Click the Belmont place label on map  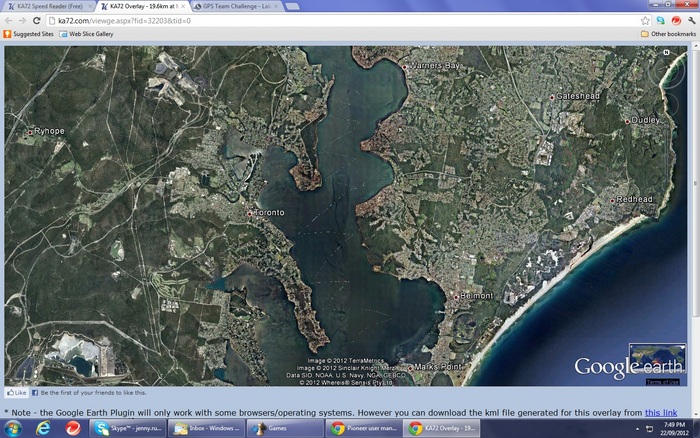(x=476, y=296)
